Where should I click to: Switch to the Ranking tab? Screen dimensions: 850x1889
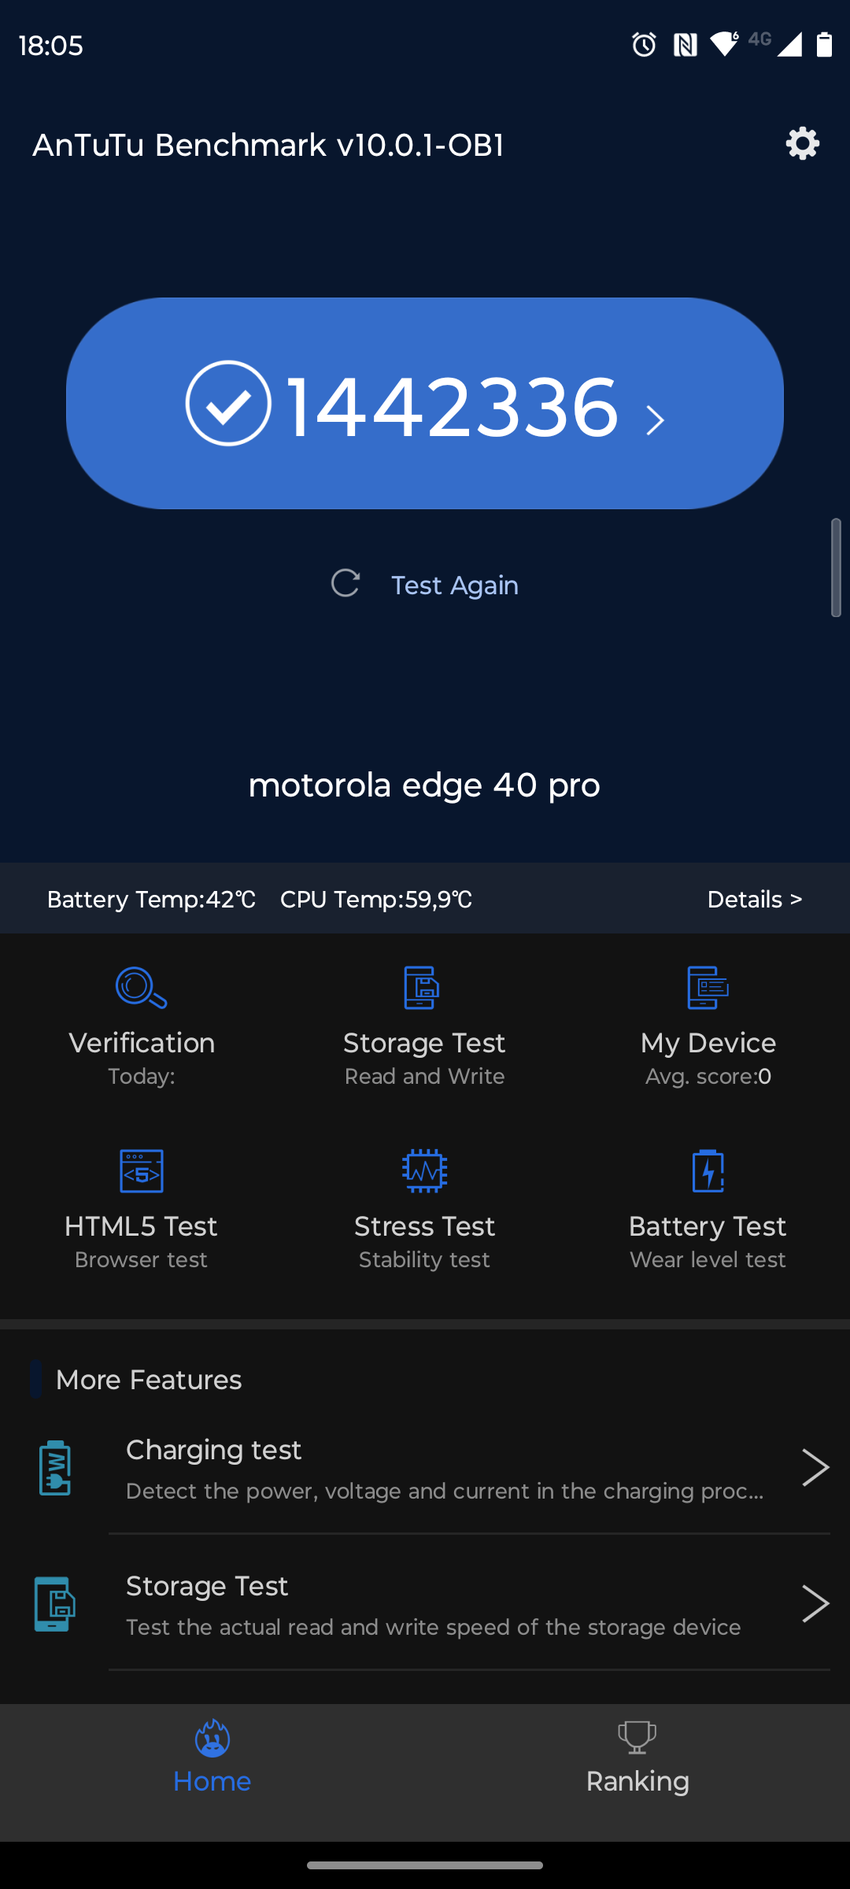click(x=637, y=1758)
